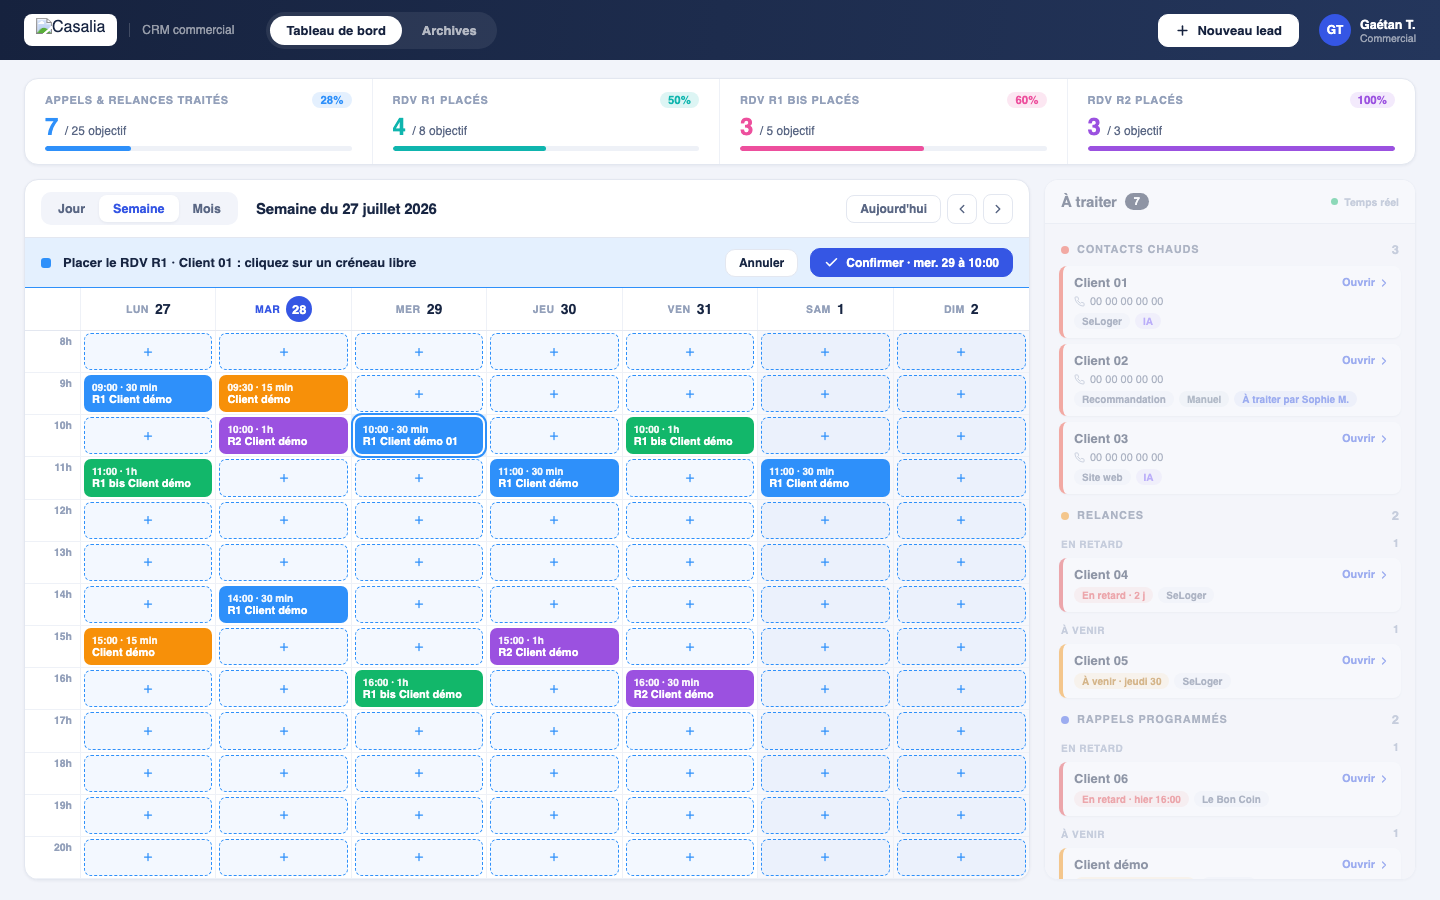Click the plus in Friday's 12h slot
The image size is (1440, 900).
[690, 520]
